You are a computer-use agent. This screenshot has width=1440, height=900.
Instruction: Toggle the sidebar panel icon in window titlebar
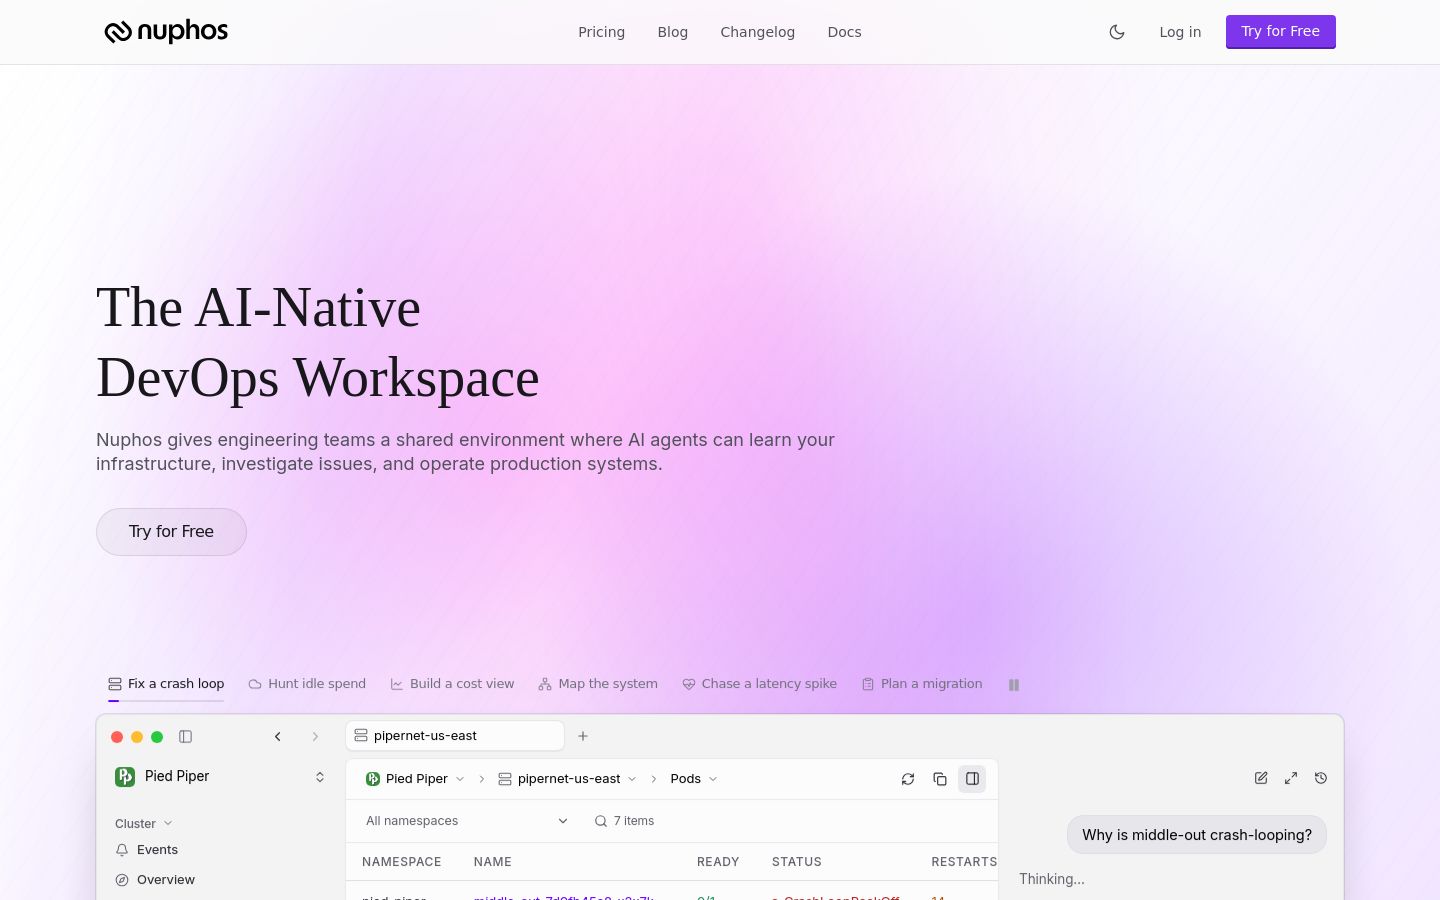pos(185,737)
